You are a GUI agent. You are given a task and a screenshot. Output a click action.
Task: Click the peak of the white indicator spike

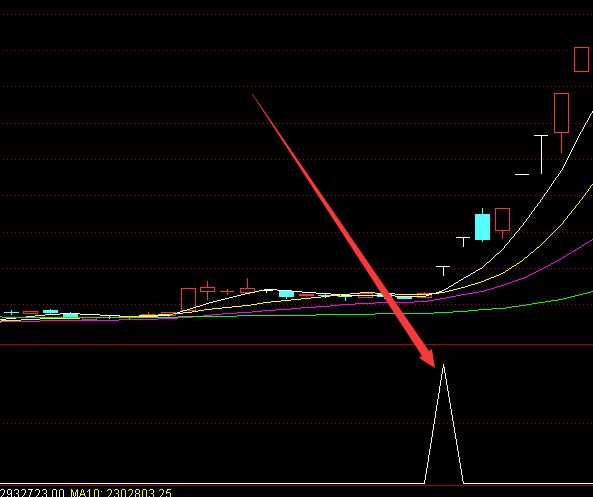tap(443, 365)
